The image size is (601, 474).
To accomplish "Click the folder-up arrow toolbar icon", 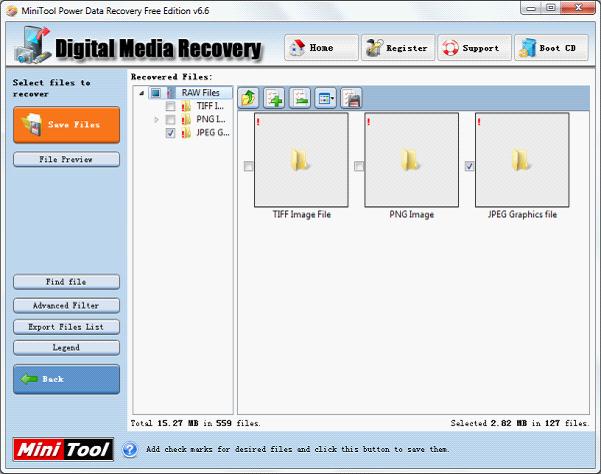I will (248, 98).
